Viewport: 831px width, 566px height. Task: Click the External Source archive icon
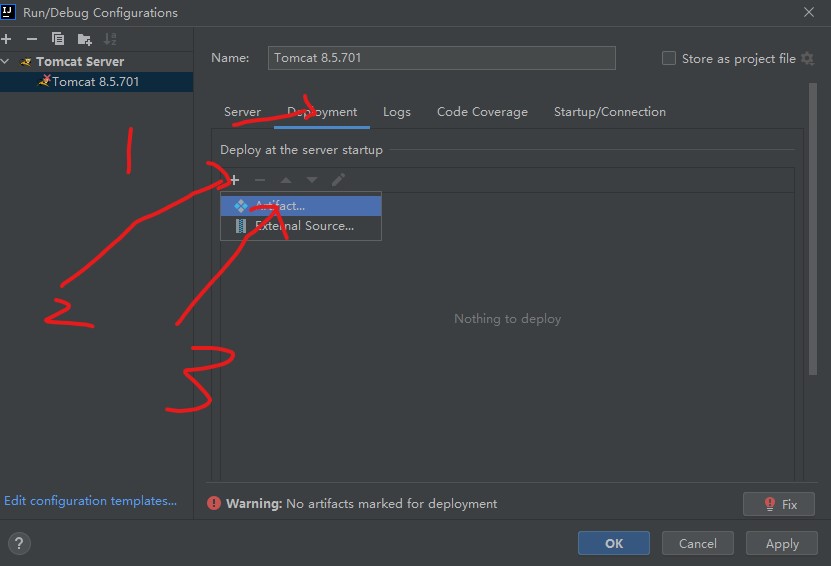(x=241, y=226)
